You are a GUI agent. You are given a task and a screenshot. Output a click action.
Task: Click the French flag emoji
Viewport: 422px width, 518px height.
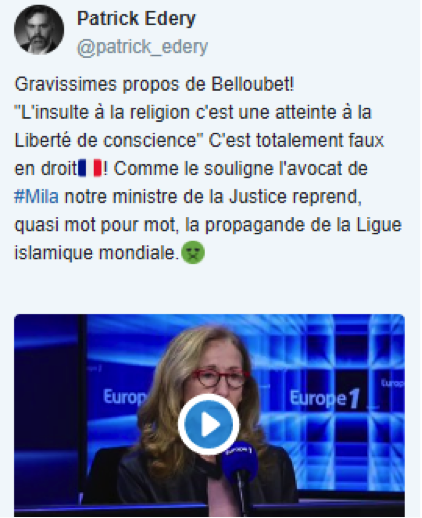point(90,168)
